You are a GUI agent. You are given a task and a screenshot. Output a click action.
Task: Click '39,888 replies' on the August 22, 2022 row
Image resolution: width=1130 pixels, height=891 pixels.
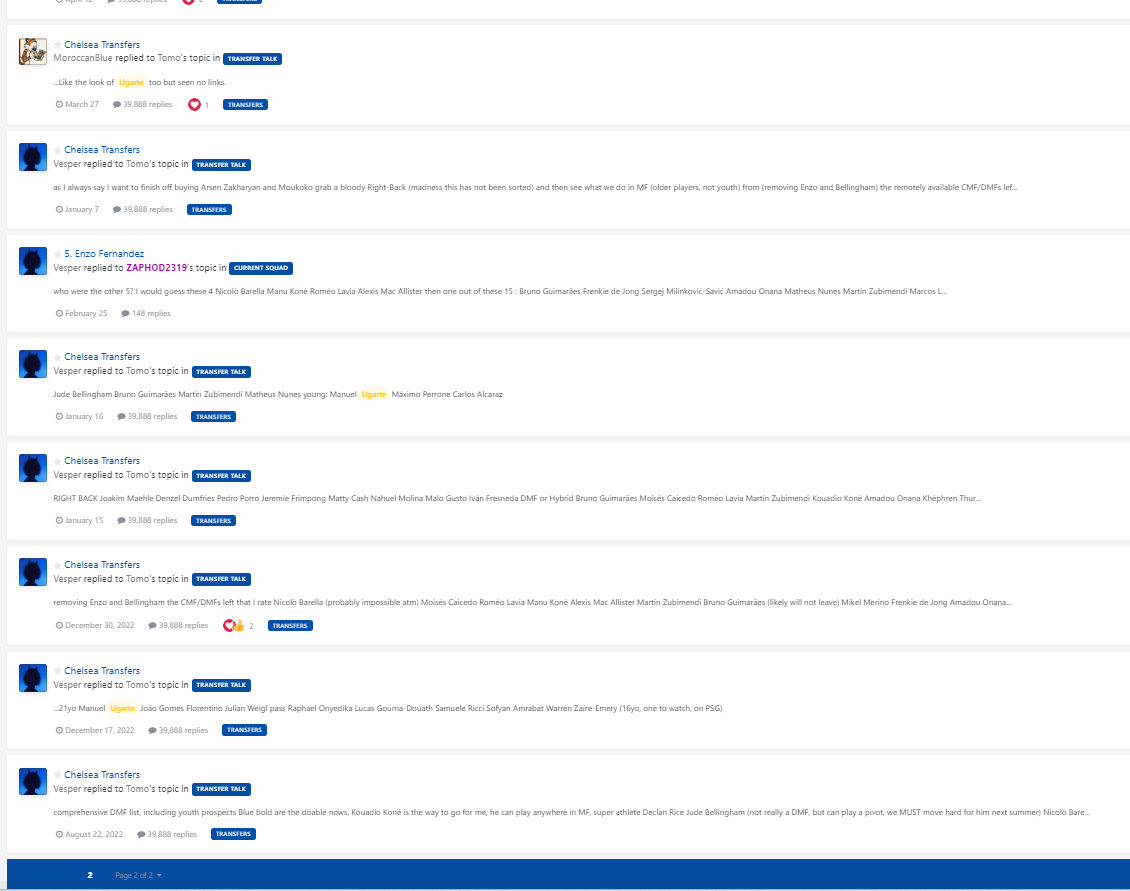[172, 835]
